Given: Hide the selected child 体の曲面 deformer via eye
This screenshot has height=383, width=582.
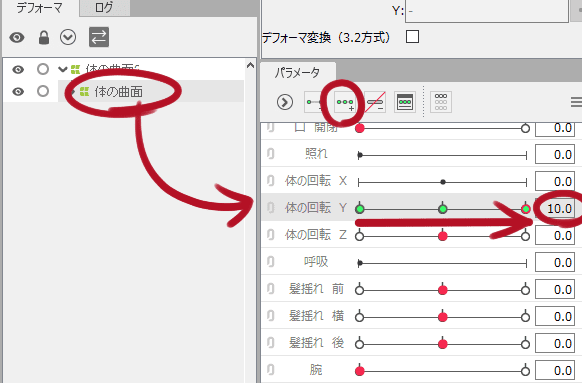Looking at the screenshot, I should coord(18,91).
